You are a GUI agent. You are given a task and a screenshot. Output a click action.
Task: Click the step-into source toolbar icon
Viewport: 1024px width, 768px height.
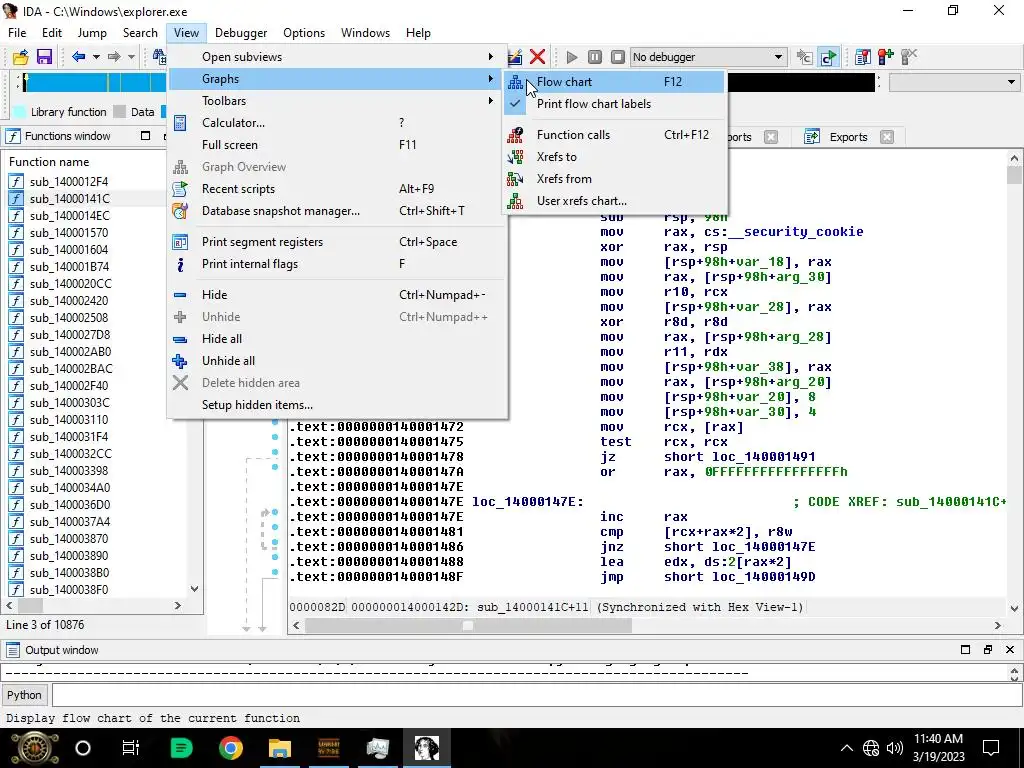pyautogui.click(x=804, y=57)
